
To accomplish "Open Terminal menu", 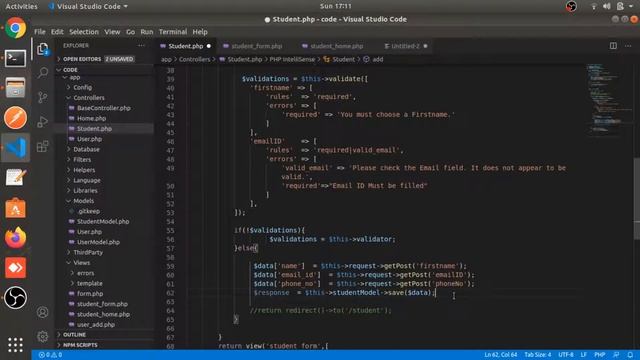I will click(173, 32).
